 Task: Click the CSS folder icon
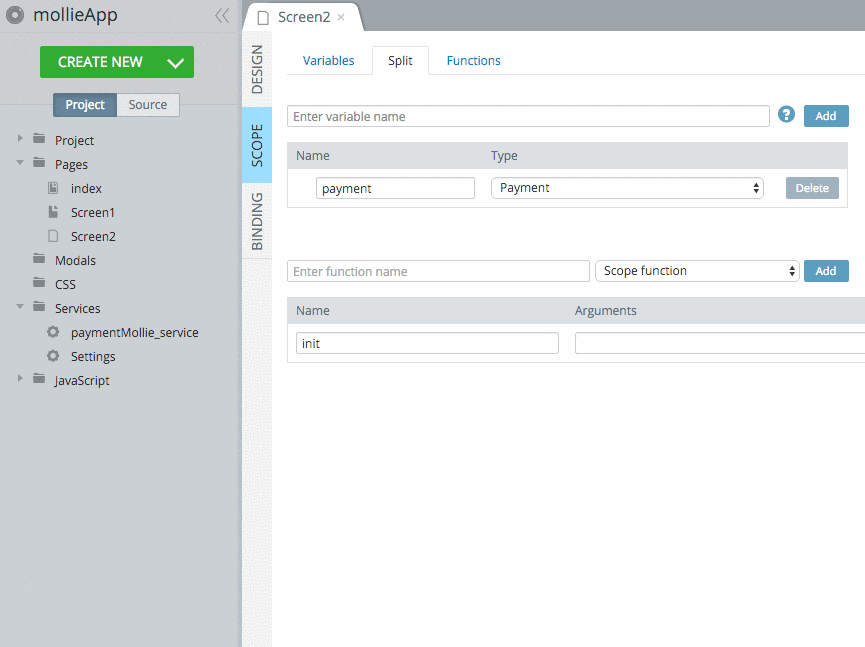39,284
